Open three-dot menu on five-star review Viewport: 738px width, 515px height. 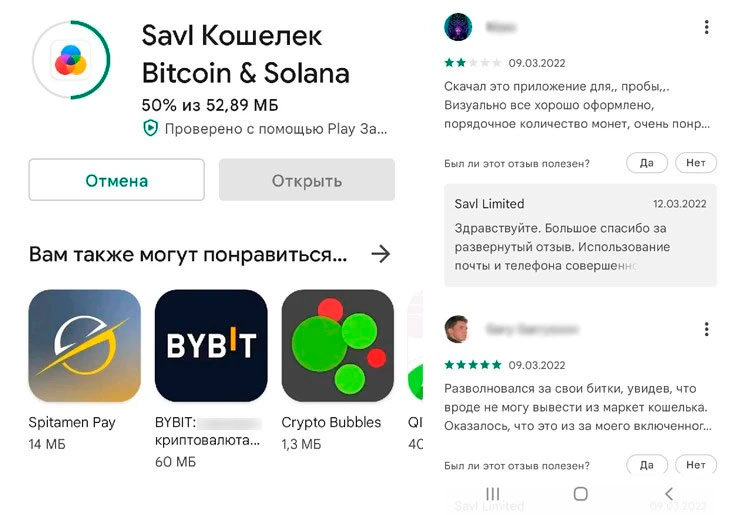706,329
